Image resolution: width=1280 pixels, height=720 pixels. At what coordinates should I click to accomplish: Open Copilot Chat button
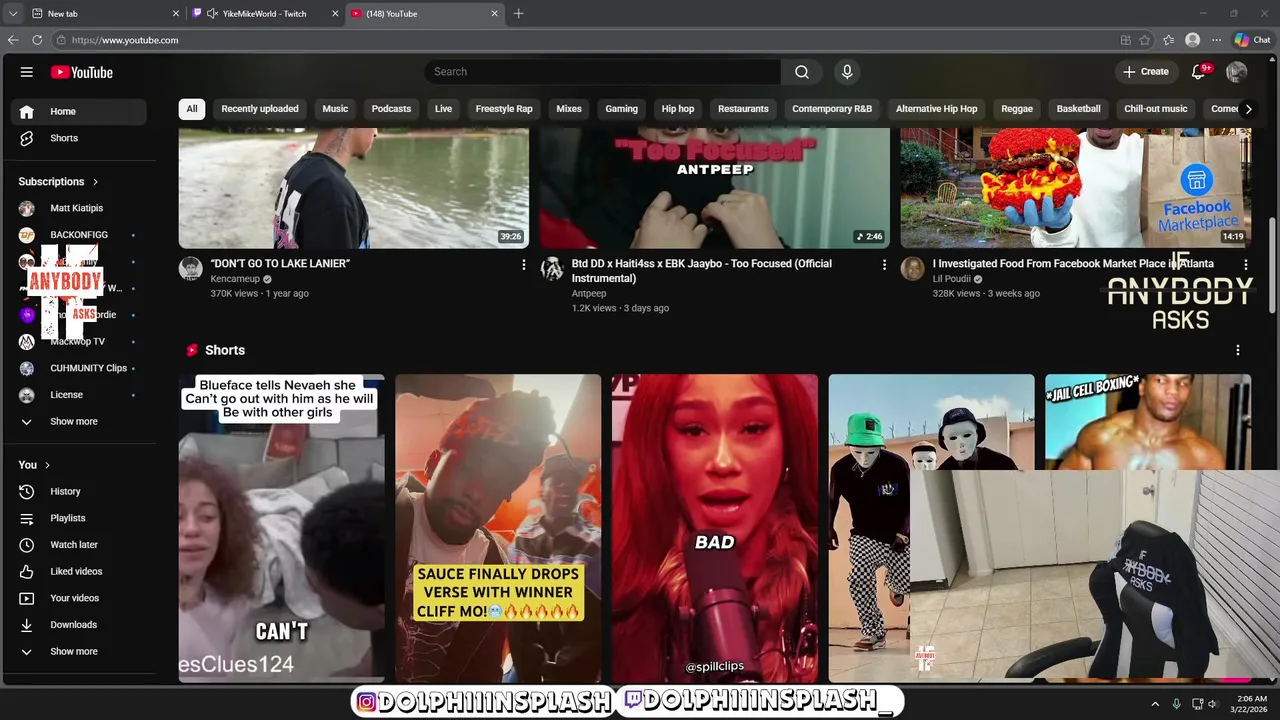pos(1252,40)
